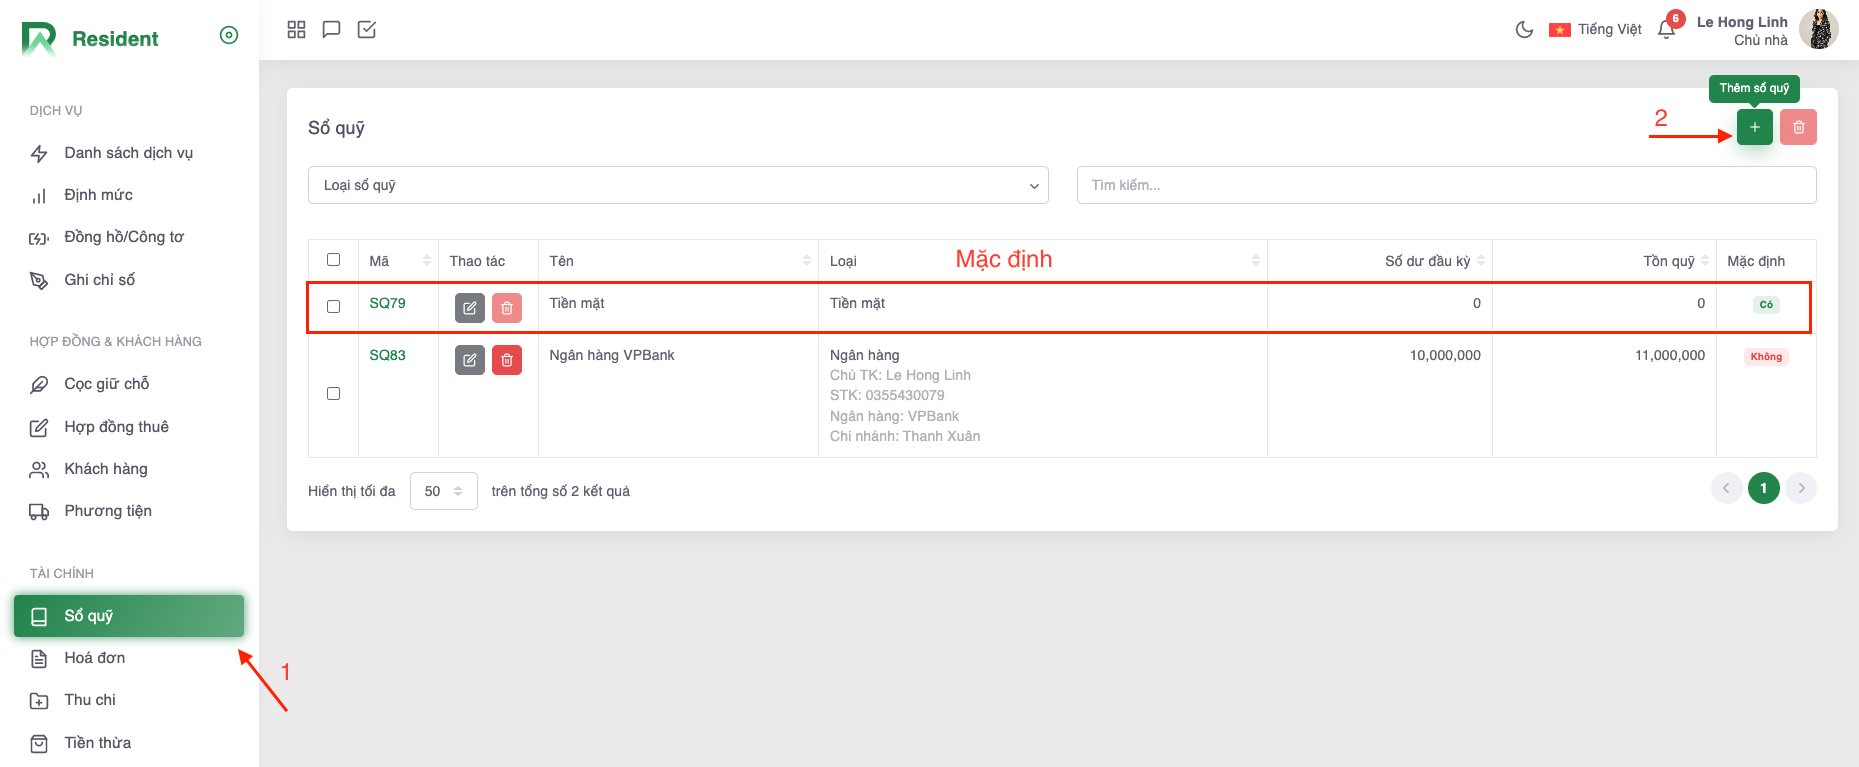The height and width of the screenshot is (767, 1859).
Task: Go to Hợp đồng thuê menu item
Action: point(116,427)
